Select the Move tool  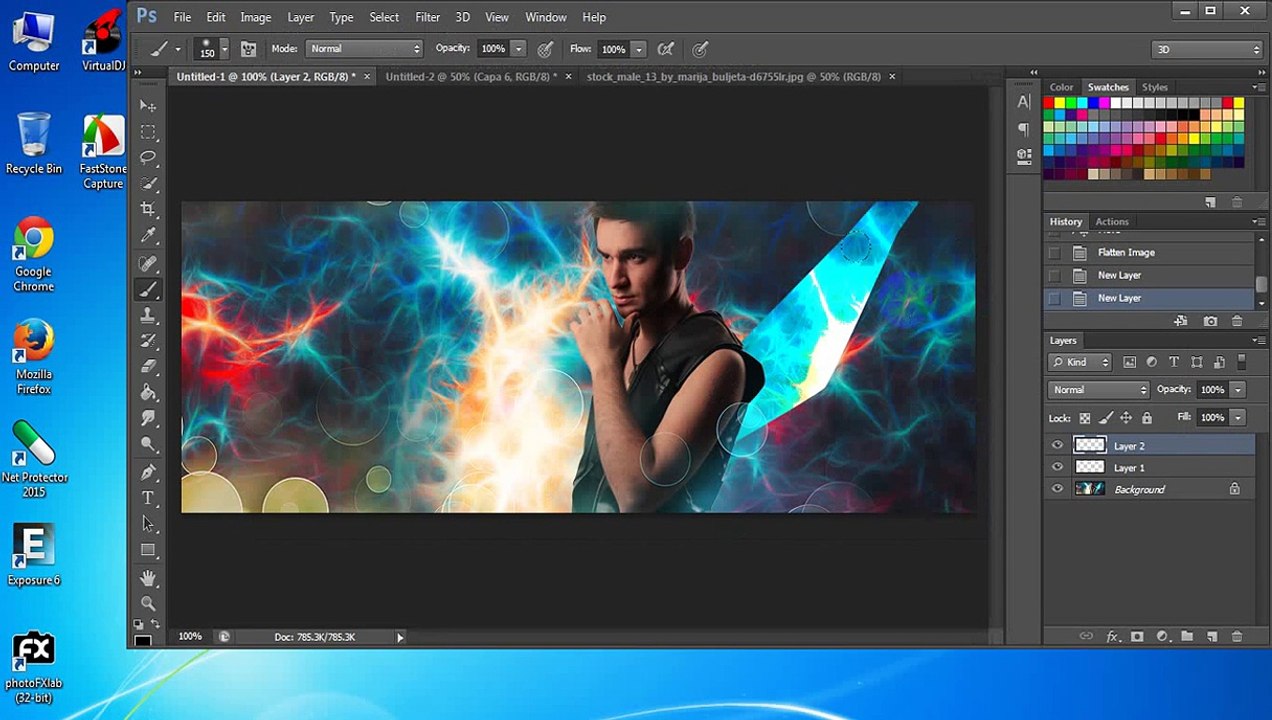pos(148,105)
